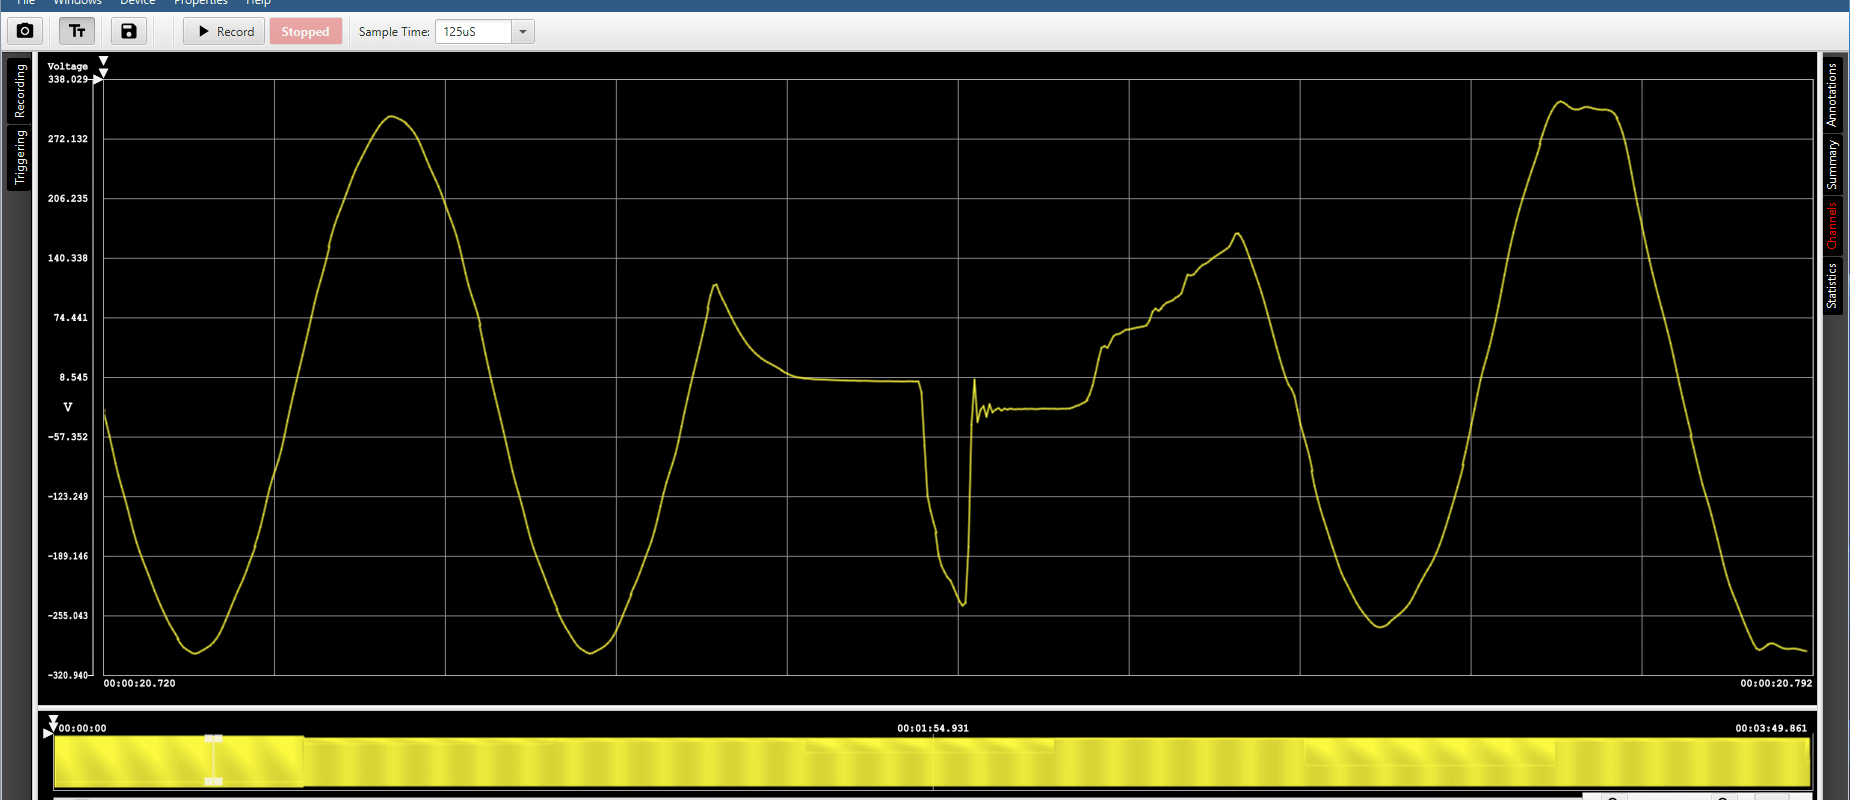The width and height of the screenshot is (1850, 800).
Task: Click the 8.545 axis value
Action: pos(73,377)
